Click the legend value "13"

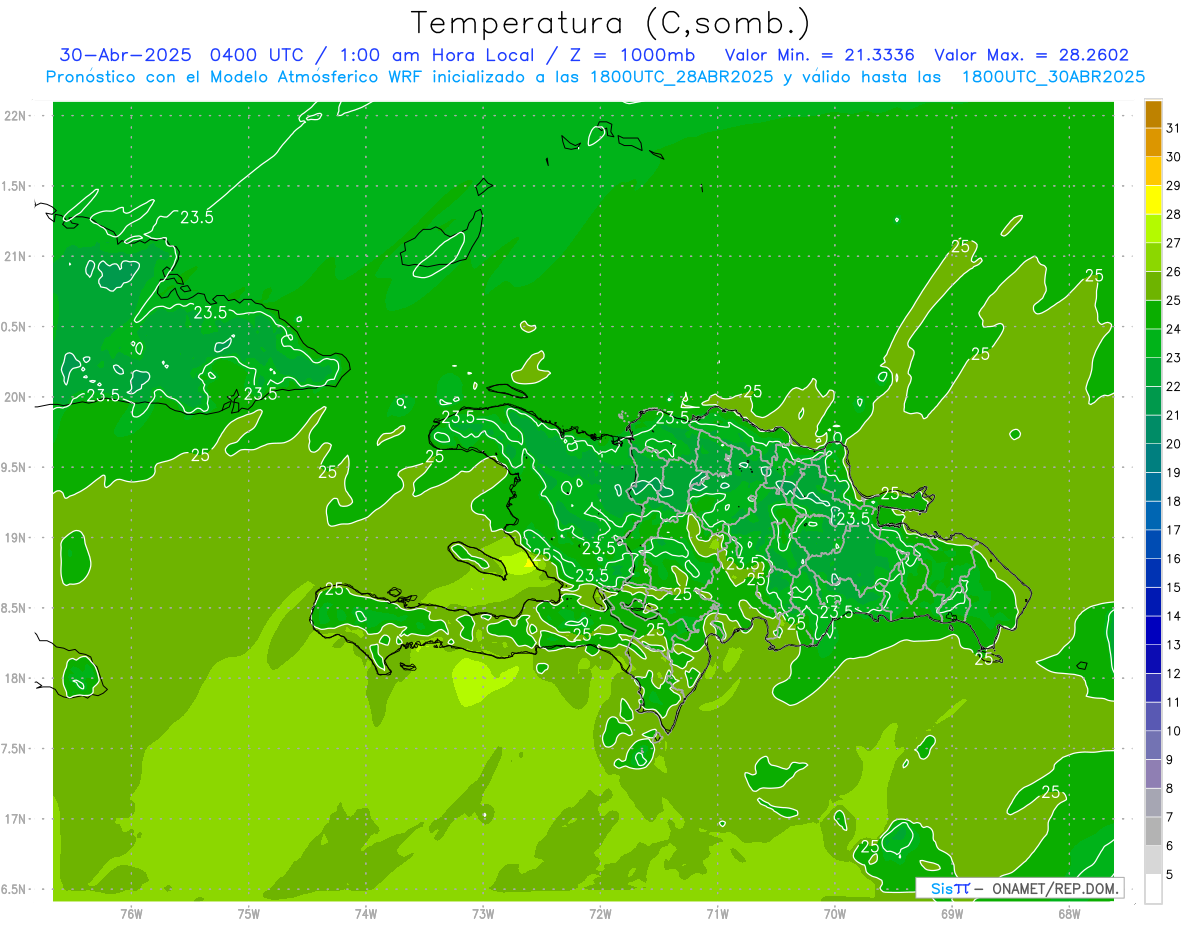(x=1173, y=645)
